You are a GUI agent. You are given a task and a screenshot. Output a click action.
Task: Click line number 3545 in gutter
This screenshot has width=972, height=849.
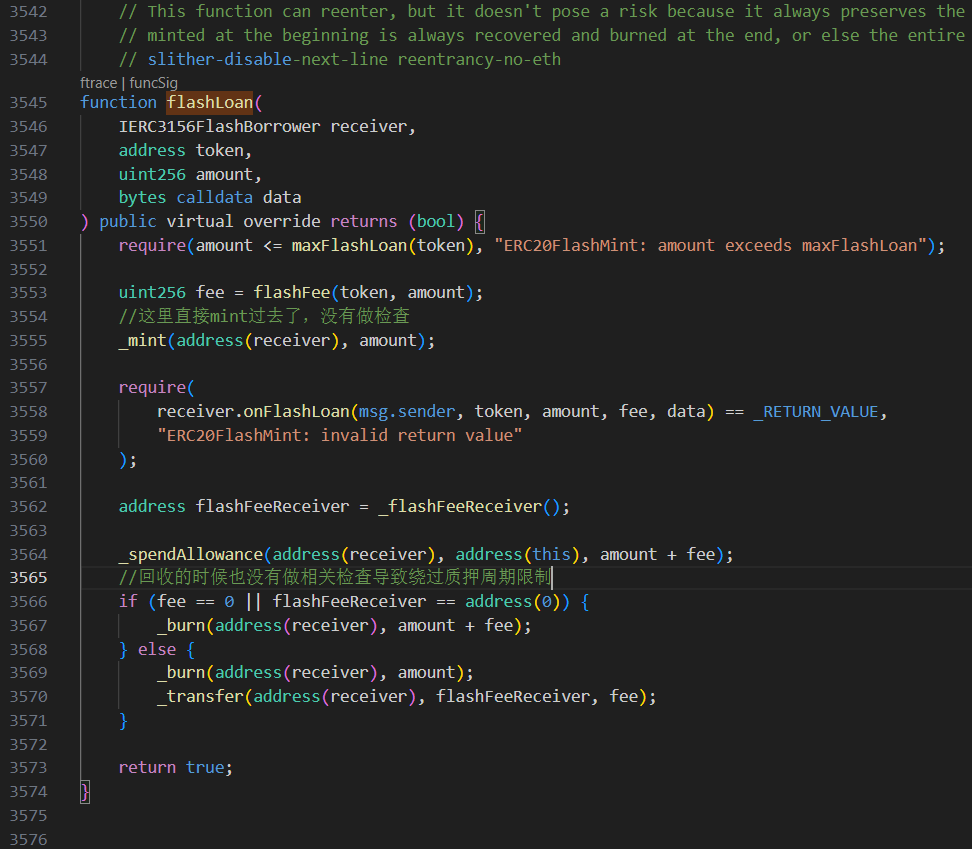point(29,103)
